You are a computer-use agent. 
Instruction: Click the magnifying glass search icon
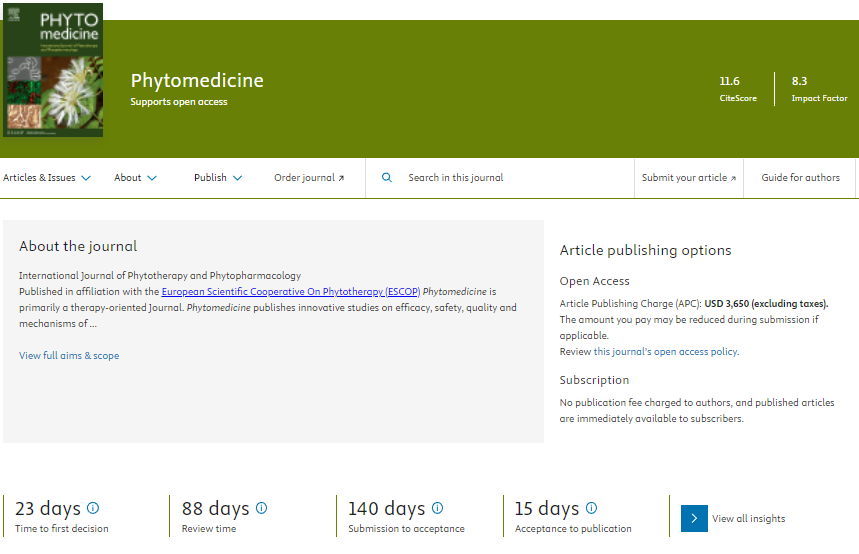(x=387, y=178)
